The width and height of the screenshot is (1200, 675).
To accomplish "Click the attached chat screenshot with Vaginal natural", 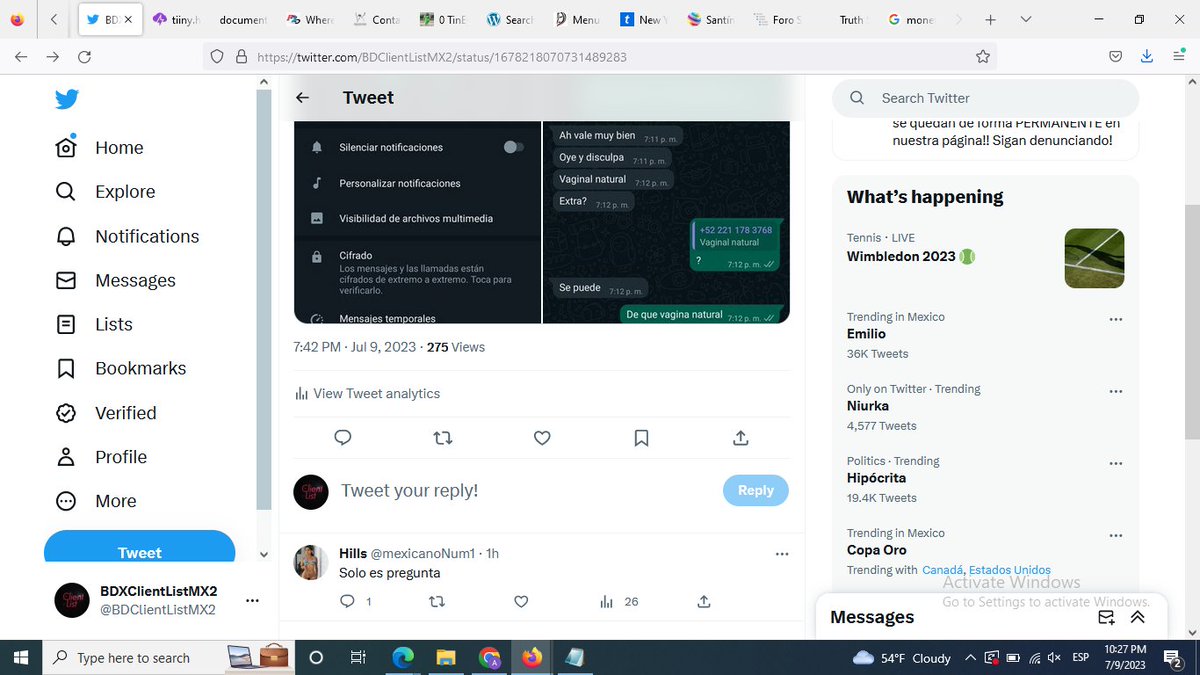I will pyautogui.click(x=666, y=222).
